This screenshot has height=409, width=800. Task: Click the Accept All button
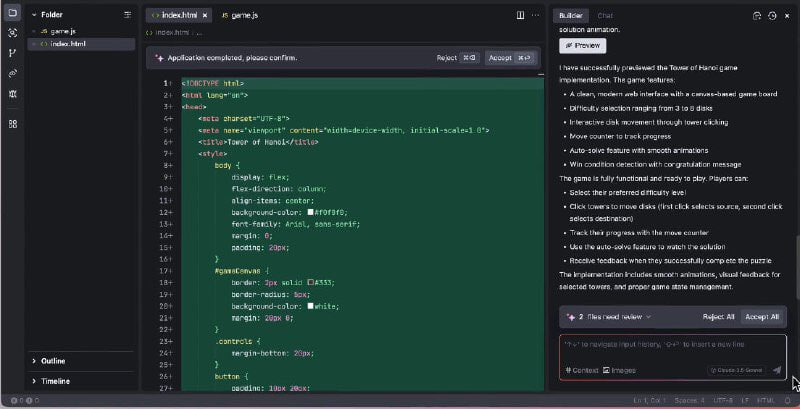coord(762,316)
